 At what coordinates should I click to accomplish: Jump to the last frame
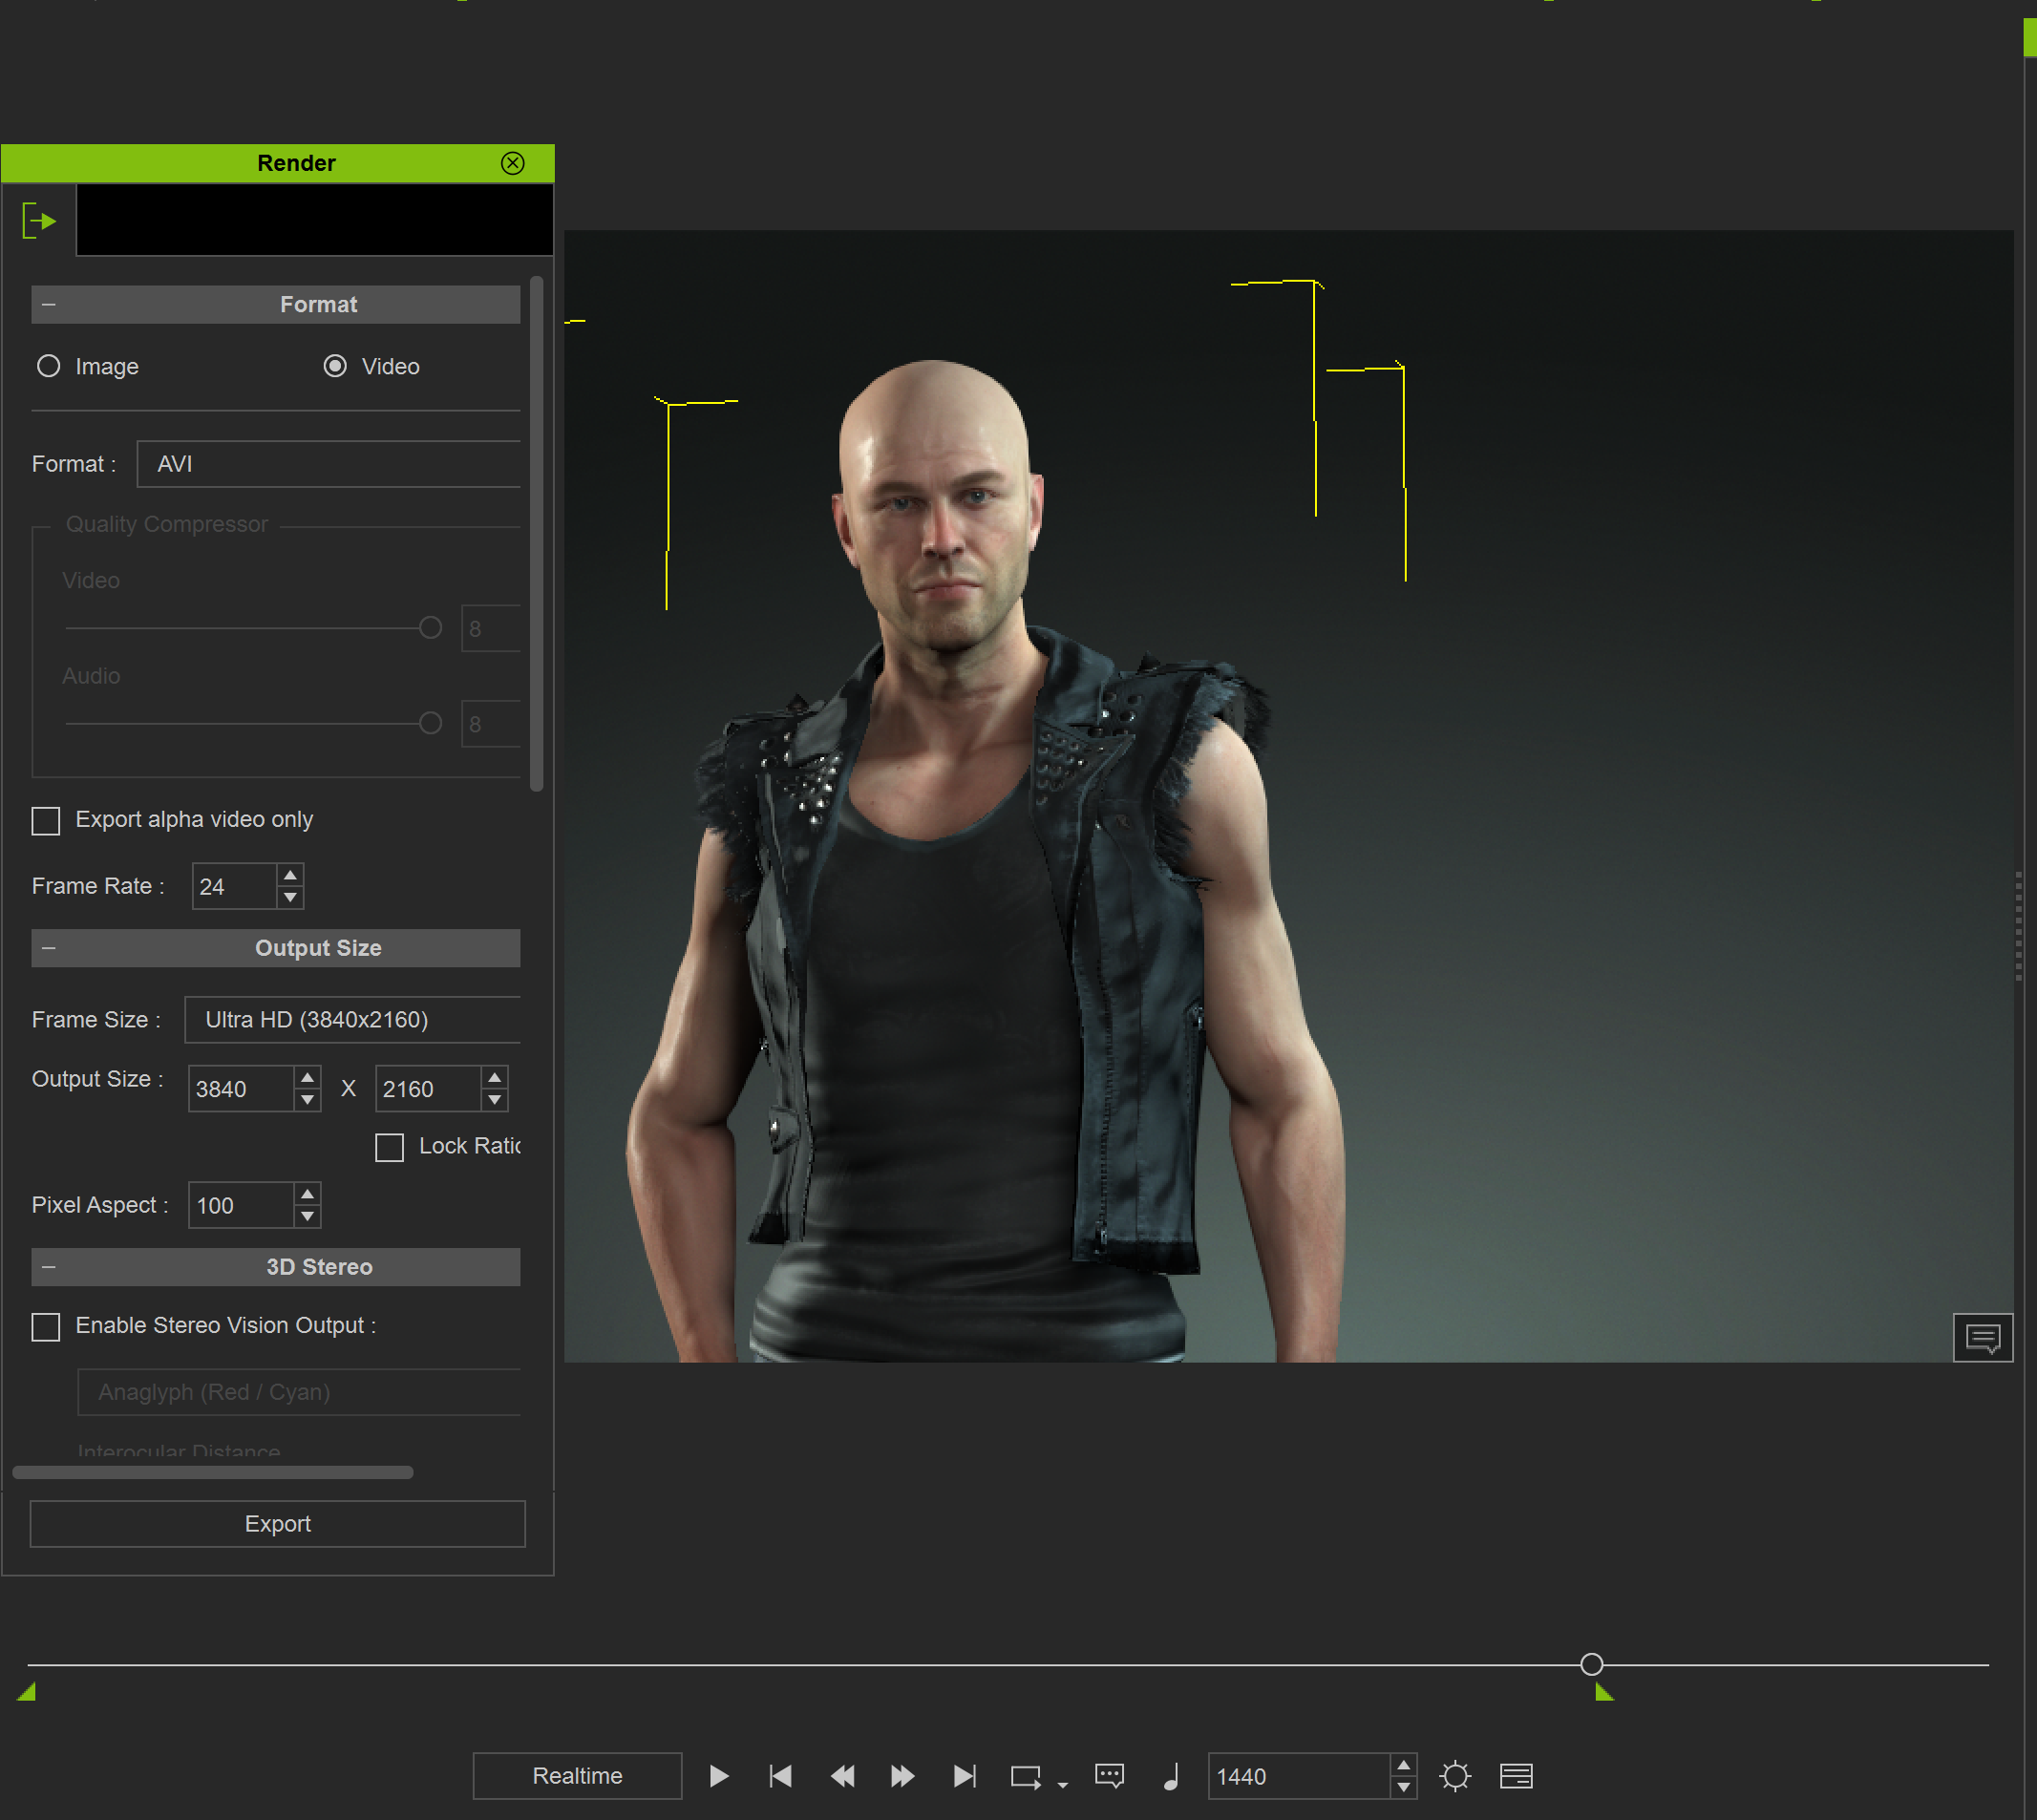[964, 1776]
